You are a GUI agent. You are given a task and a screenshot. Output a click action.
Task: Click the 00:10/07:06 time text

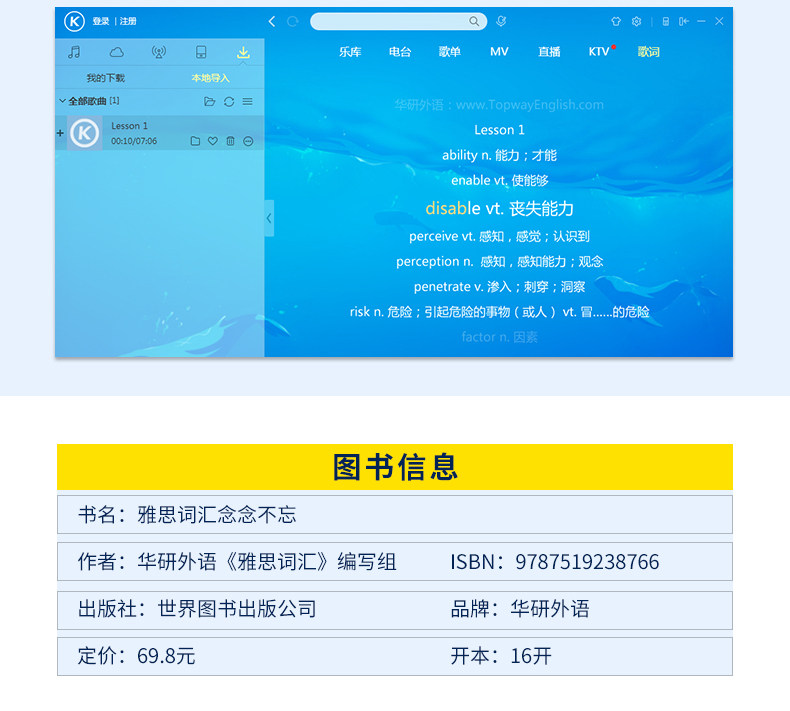pyautogui.click(x=134, y=141)
